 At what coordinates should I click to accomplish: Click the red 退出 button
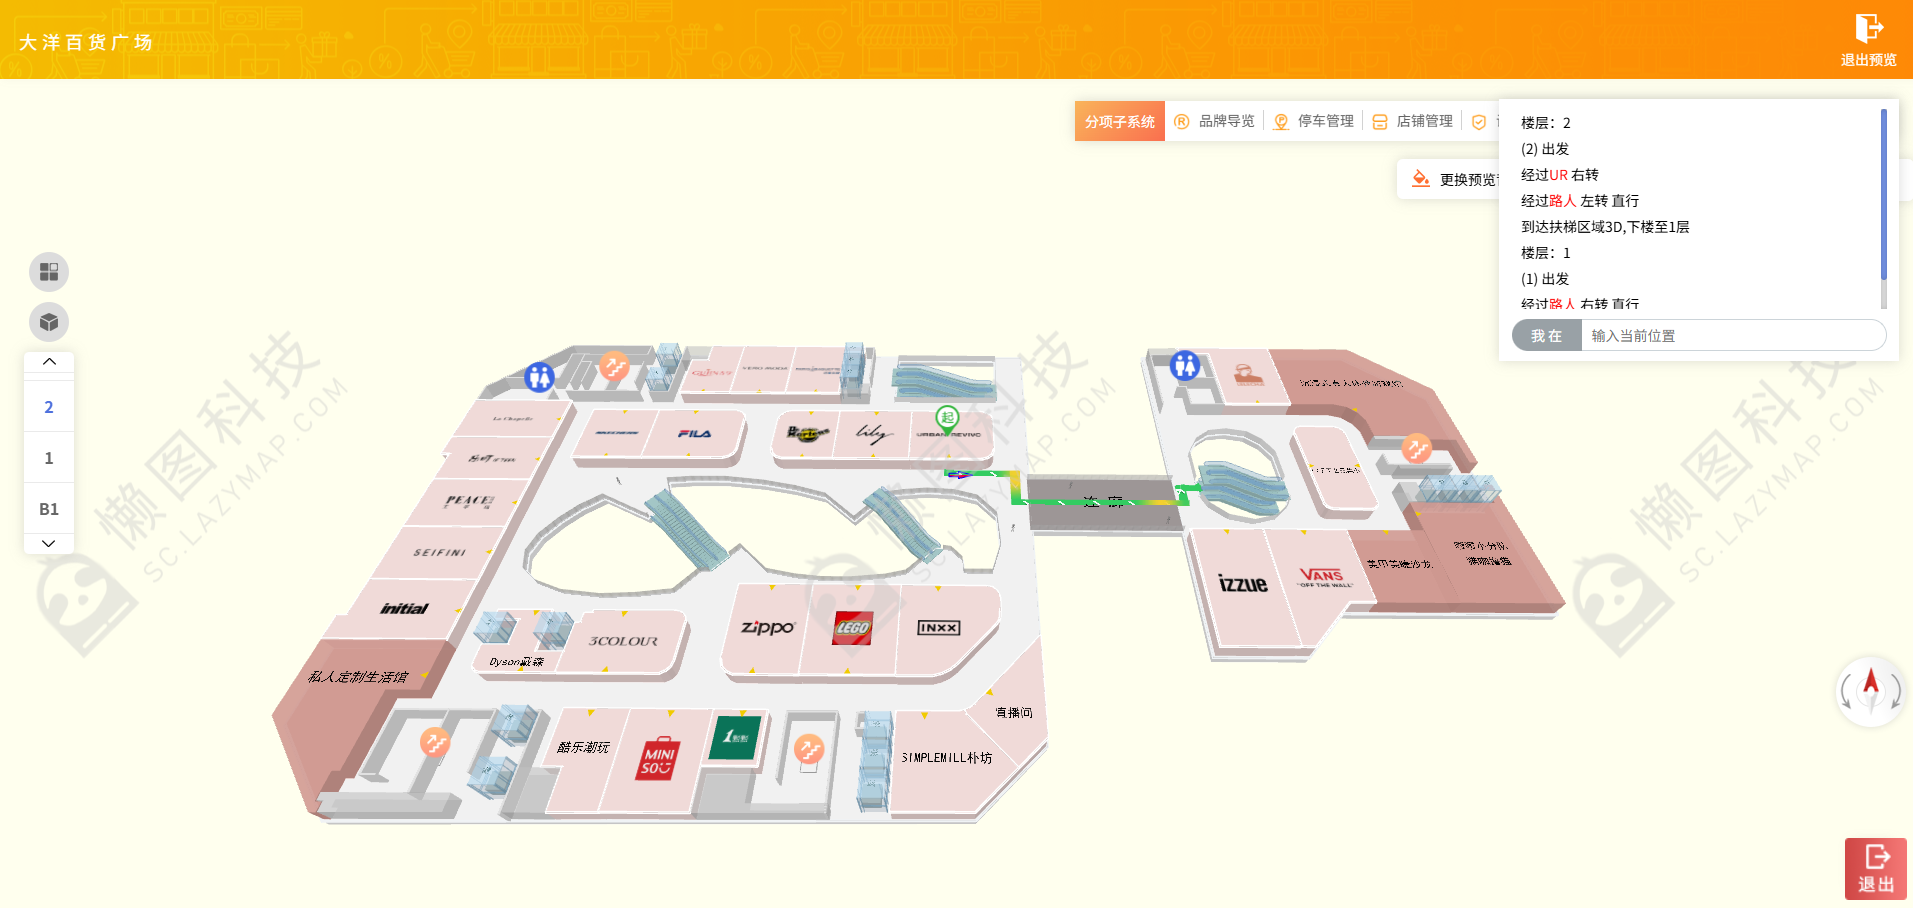click(x=1875, y=869)
